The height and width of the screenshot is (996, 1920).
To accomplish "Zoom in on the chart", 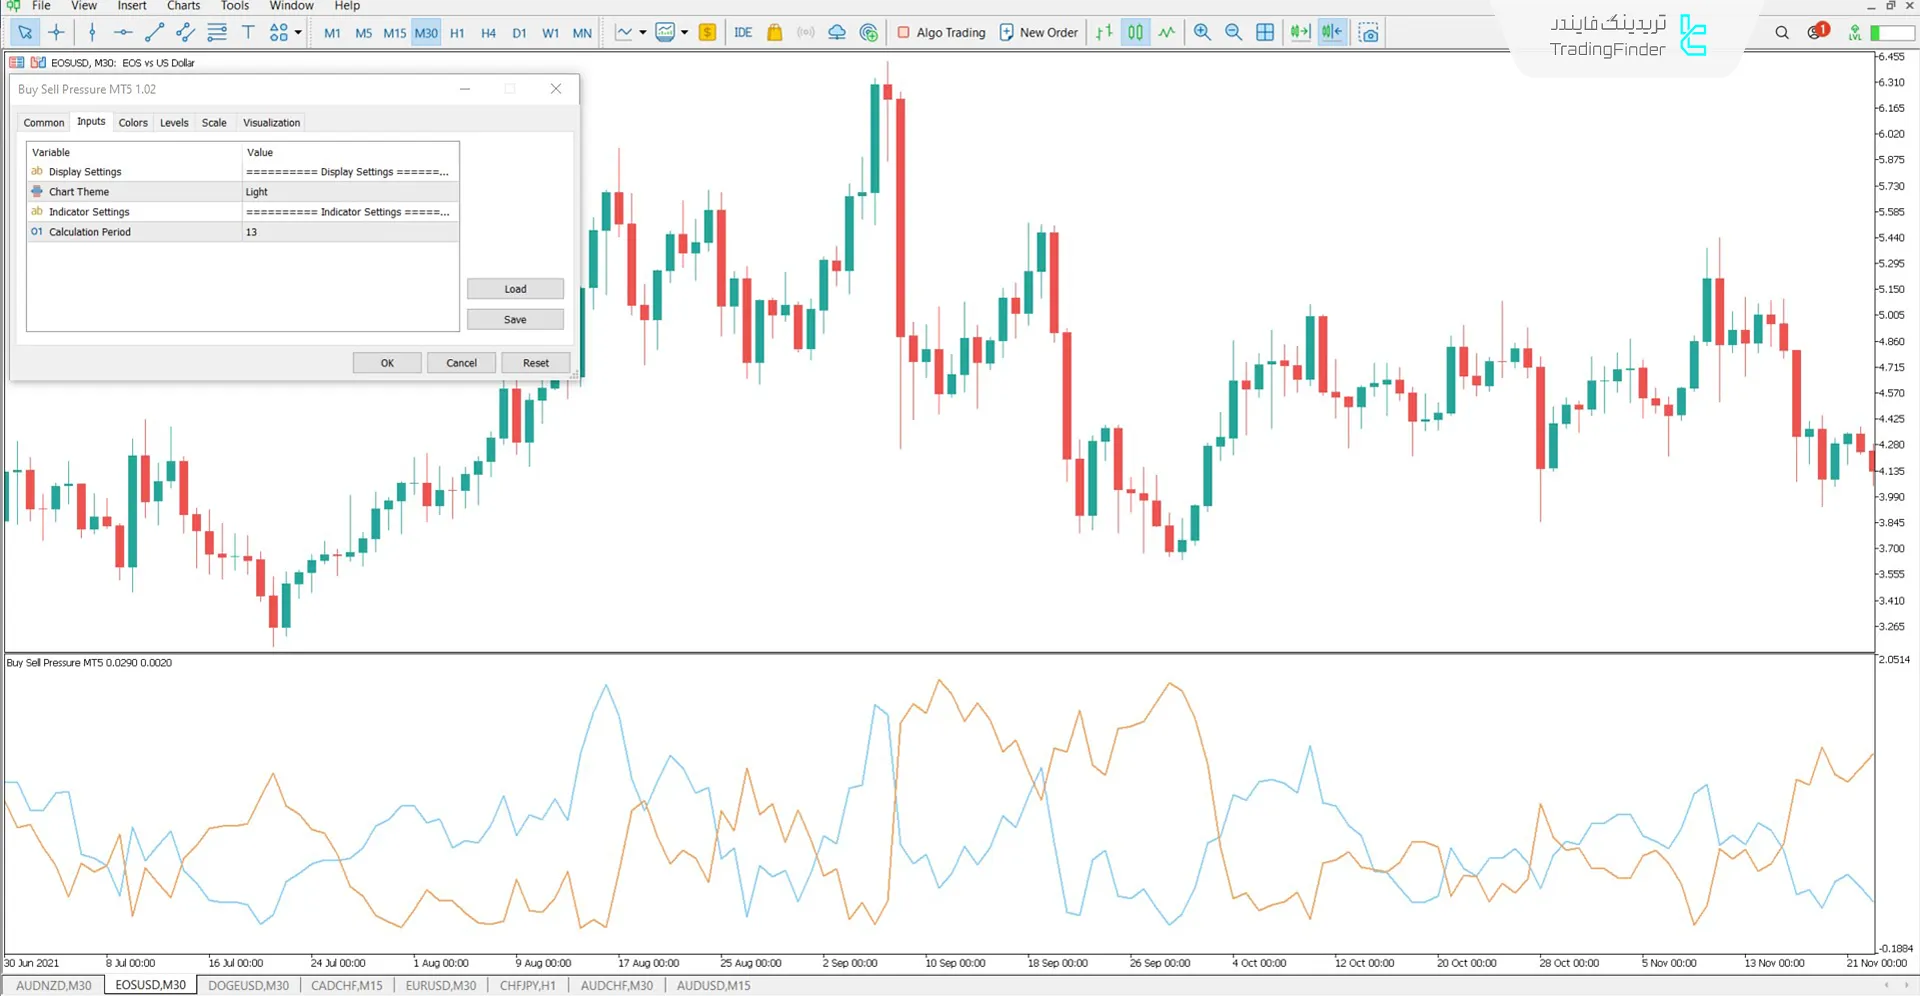I will pyautogui.click(x=1202, y=32).
